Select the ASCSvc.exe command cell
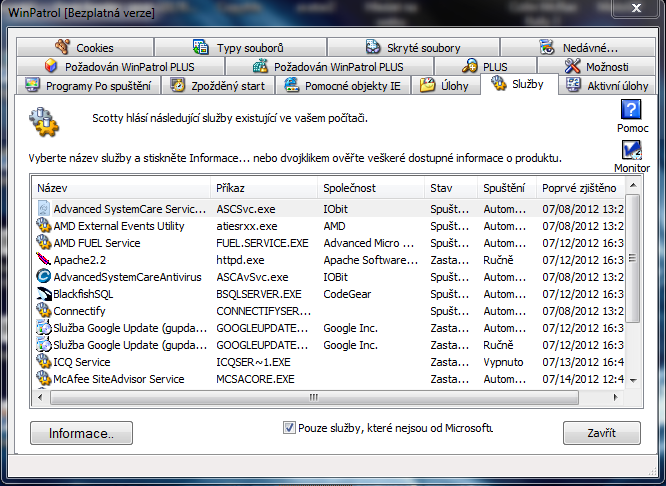Screen dimensions: 666x486 (246, 209)
